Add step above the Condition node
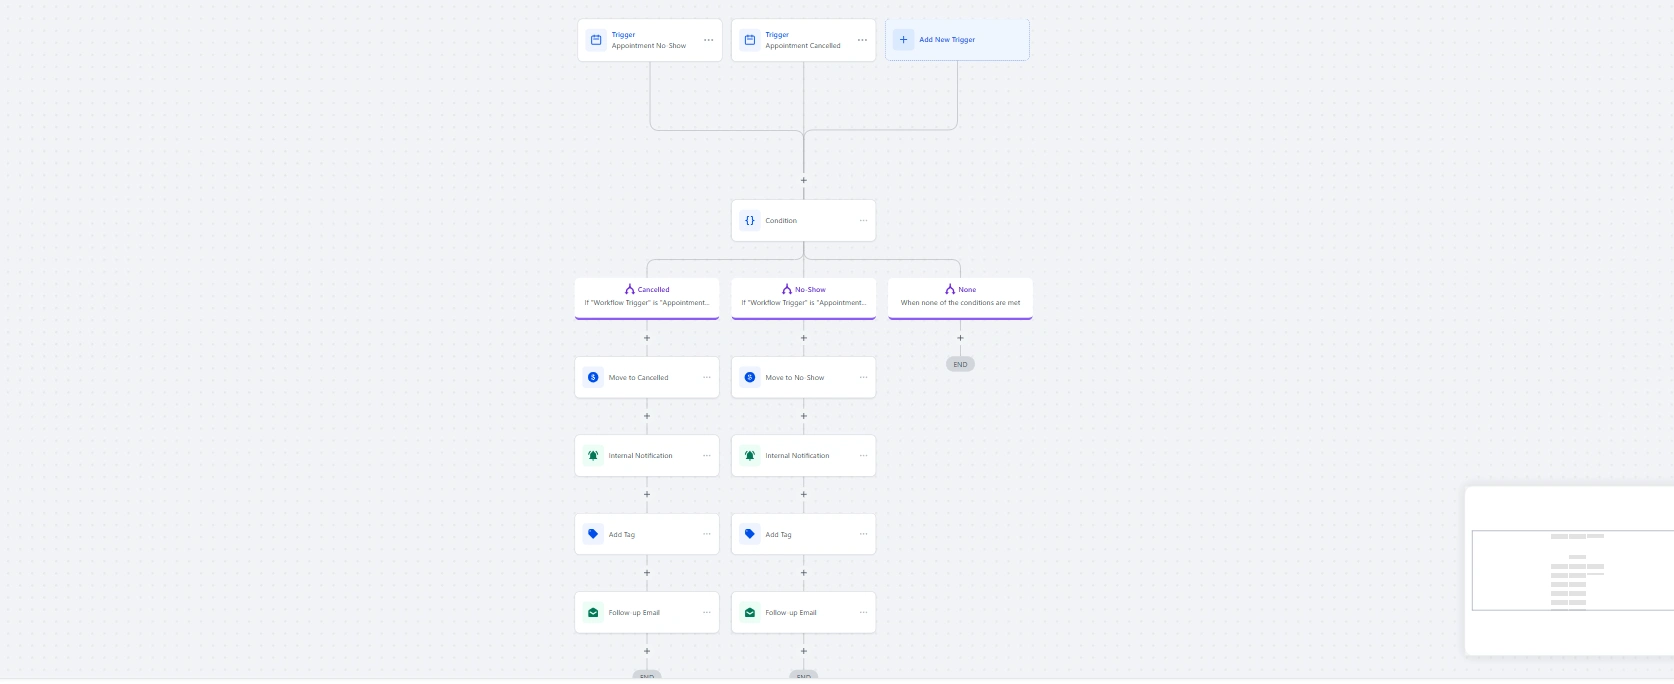The height and width of the screenshot is (684, 1674). pyautogui.click(x=804, y=181)
